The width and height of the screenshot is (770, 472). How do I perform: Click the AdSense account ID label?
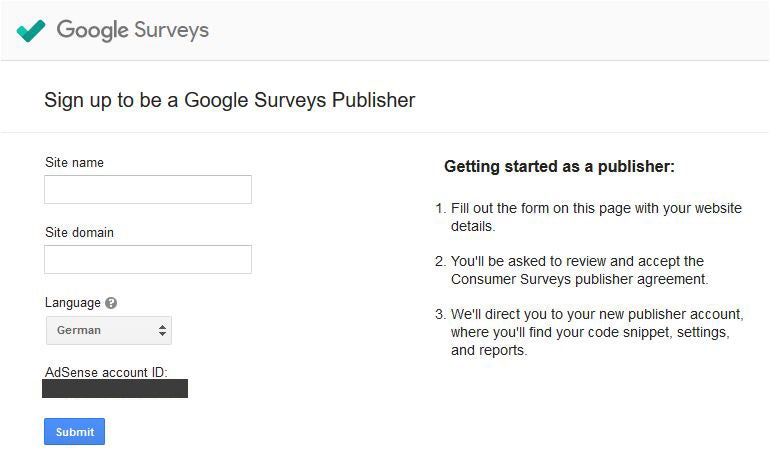point(105,373)
